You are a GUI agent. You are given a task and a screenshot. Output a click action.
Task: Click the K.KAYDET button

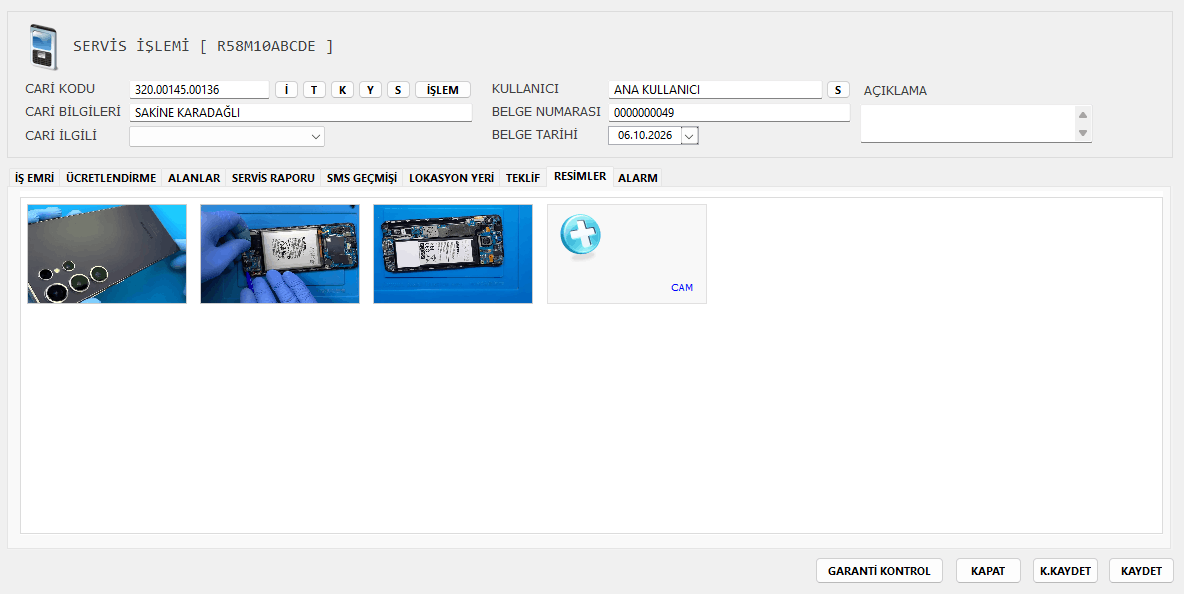[x=1065, y=571]
